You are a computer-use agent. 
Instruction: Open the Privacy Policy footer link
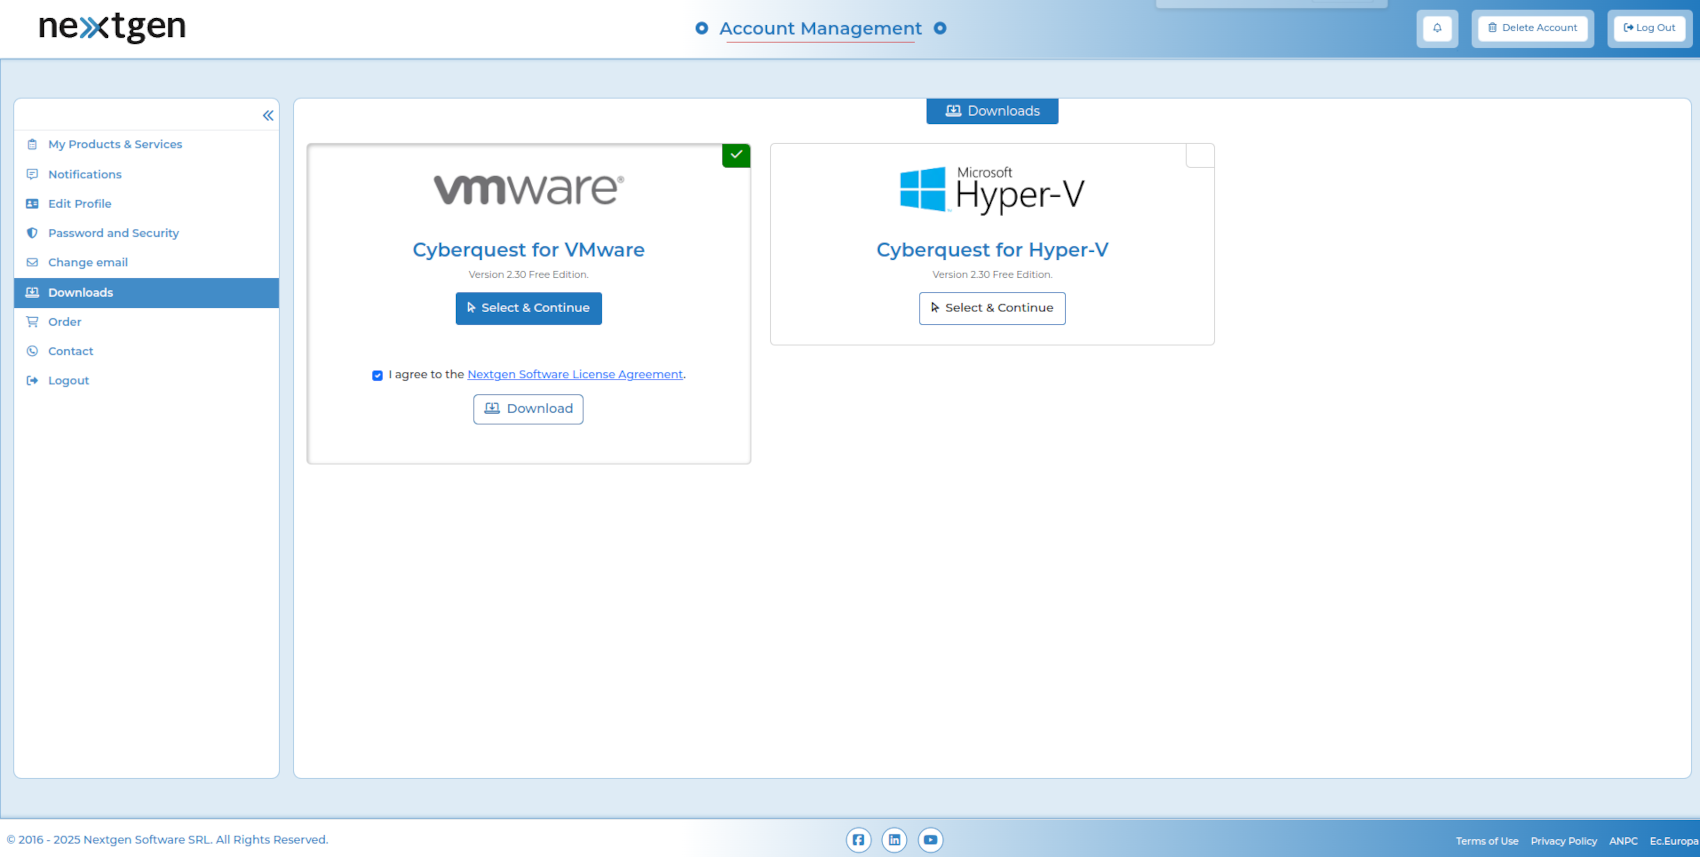[x=1563, y=841]
